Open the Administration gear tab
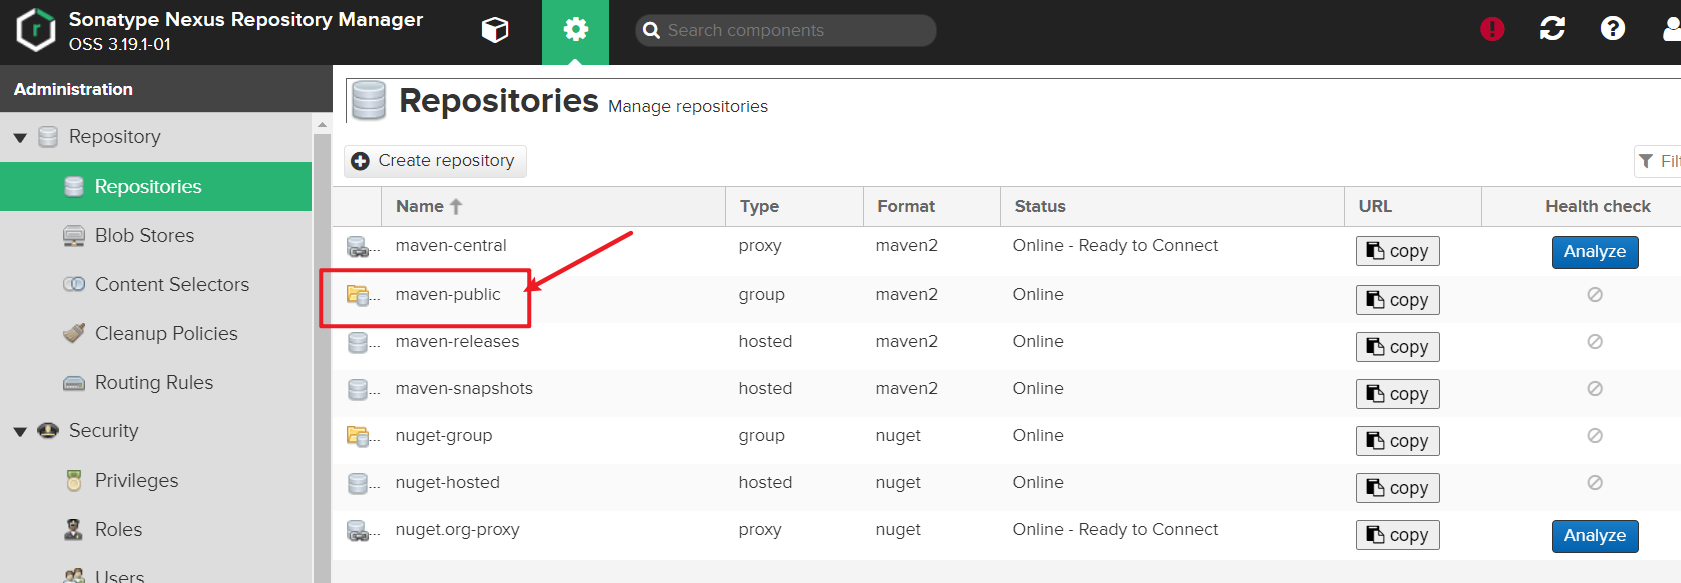Image resolution: width=1681 pixels, height=583 pixels. click(x=575, y=30)
